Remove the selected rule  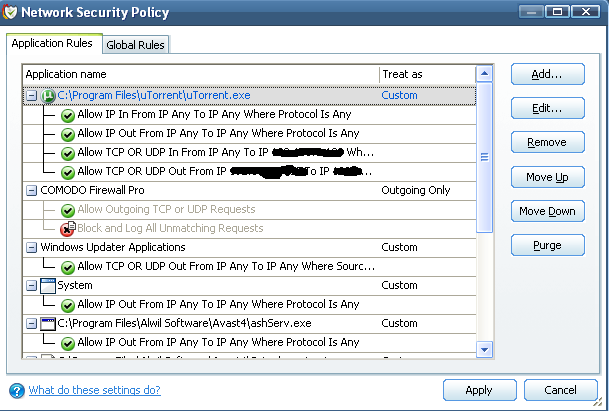coord(547,143)
